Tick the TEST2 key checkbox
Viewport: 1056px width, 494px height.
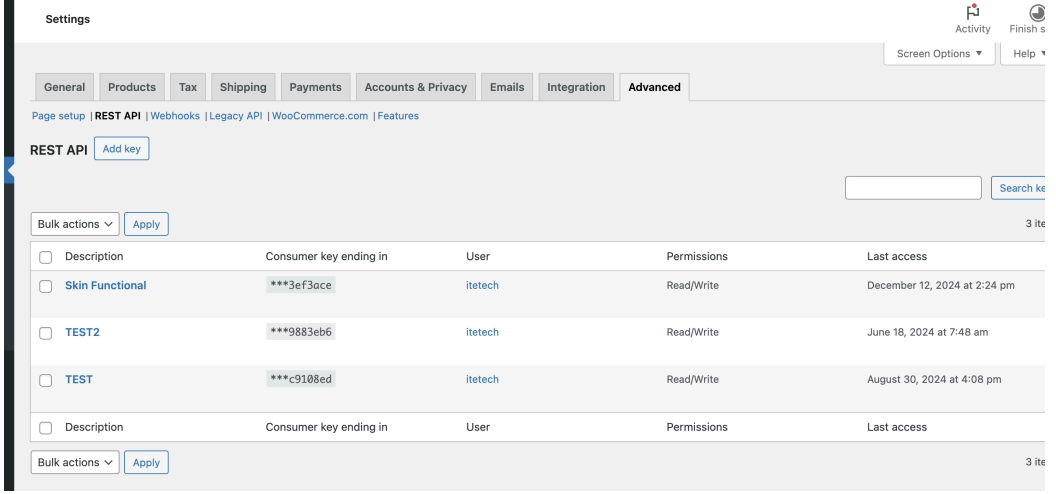coord(46,333)
